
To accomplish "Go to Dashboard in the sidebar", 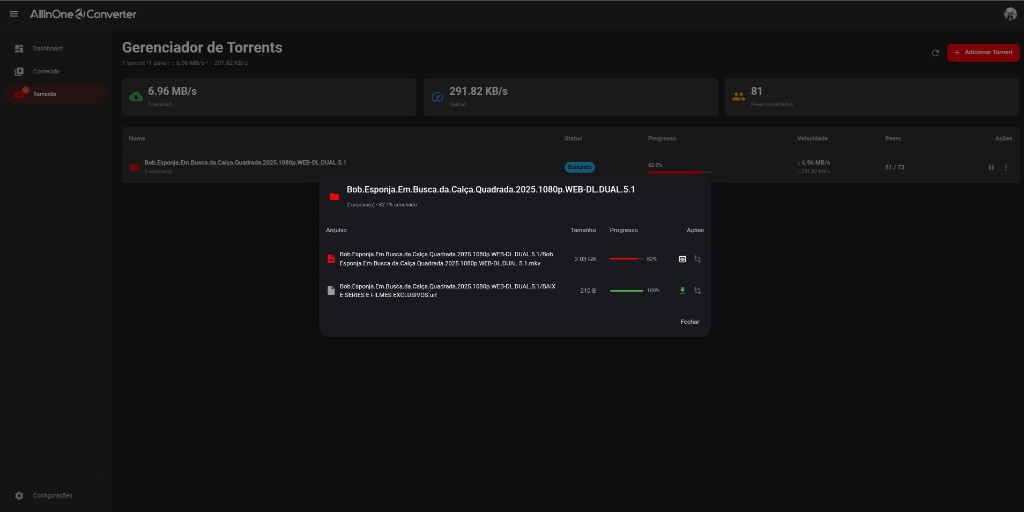I will point(47,48).
